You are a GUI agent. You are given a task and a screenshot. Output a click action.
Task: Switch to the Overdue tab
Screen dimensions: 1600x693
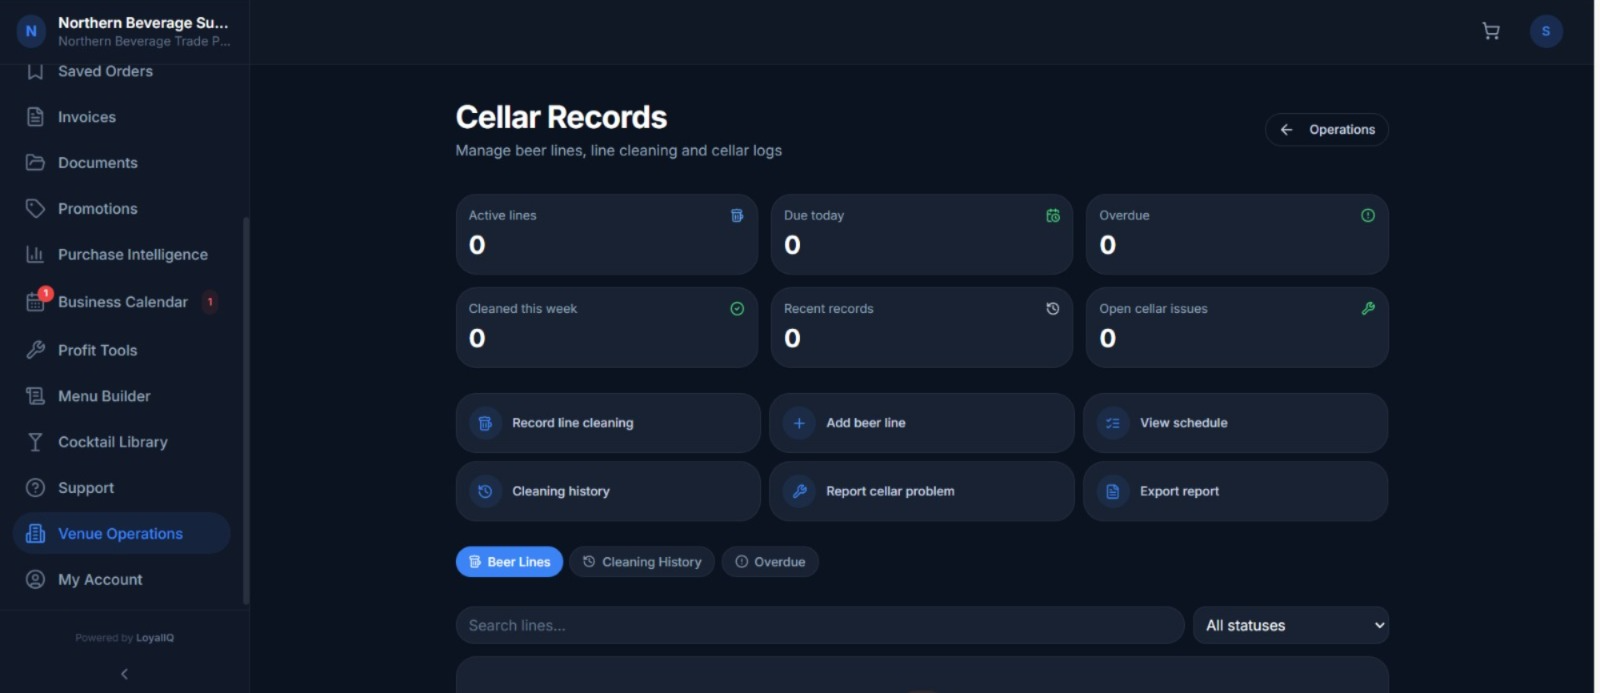point(770,562)
